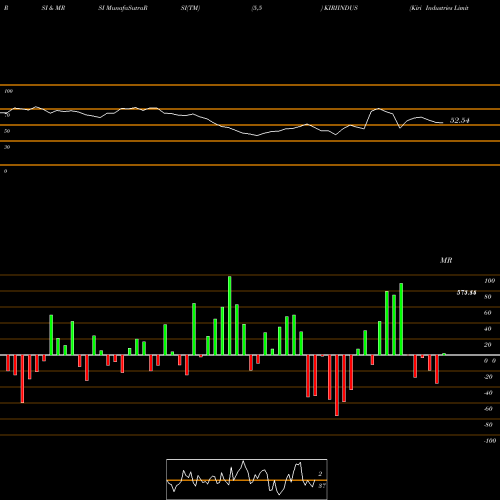The width and height of the screenshot is (500, 500).
Task: Click the last small green MR bar
Action: click(x=444, y=354)
